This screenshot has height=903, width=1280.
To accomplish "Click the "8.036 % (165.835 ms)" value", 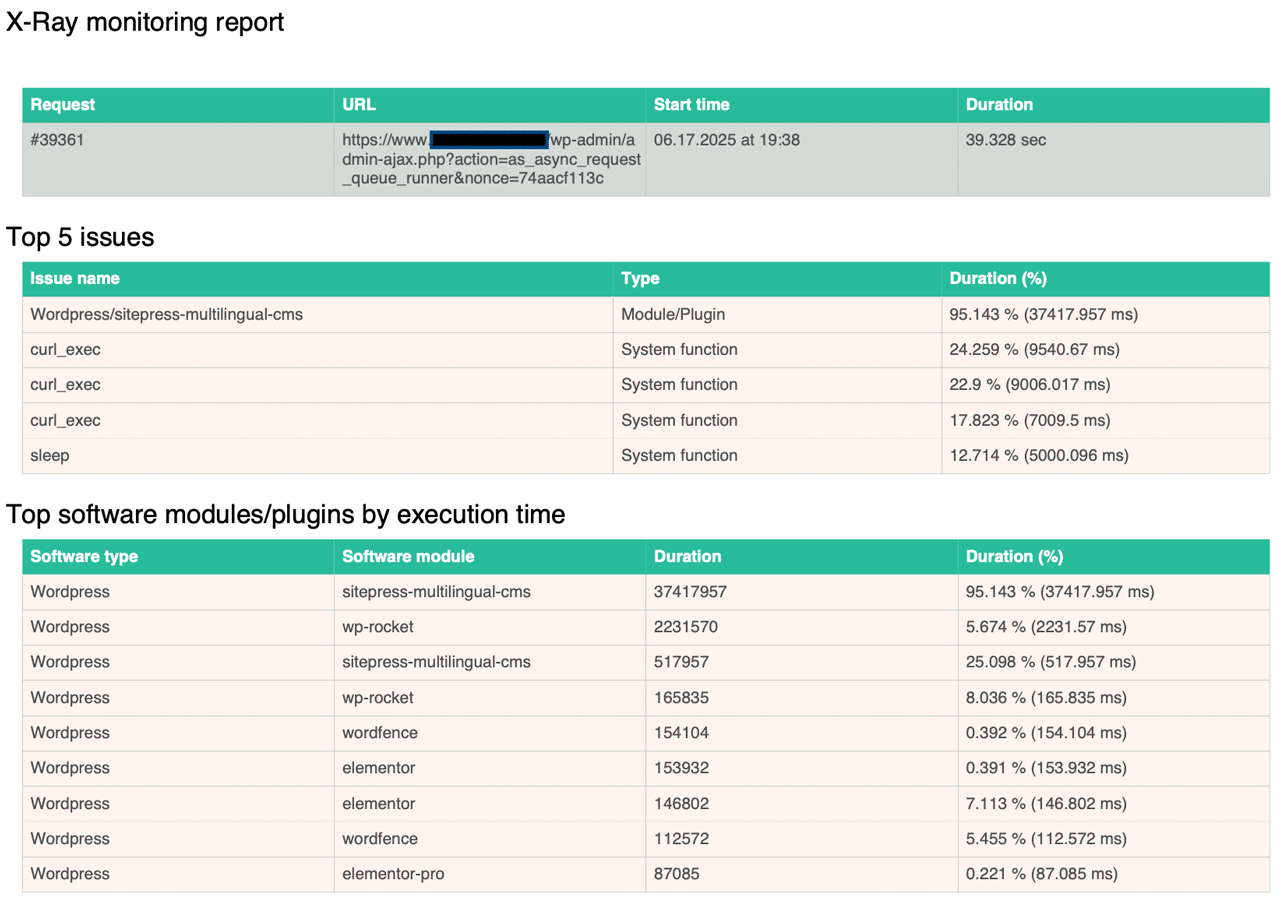I will point(1047,698).
